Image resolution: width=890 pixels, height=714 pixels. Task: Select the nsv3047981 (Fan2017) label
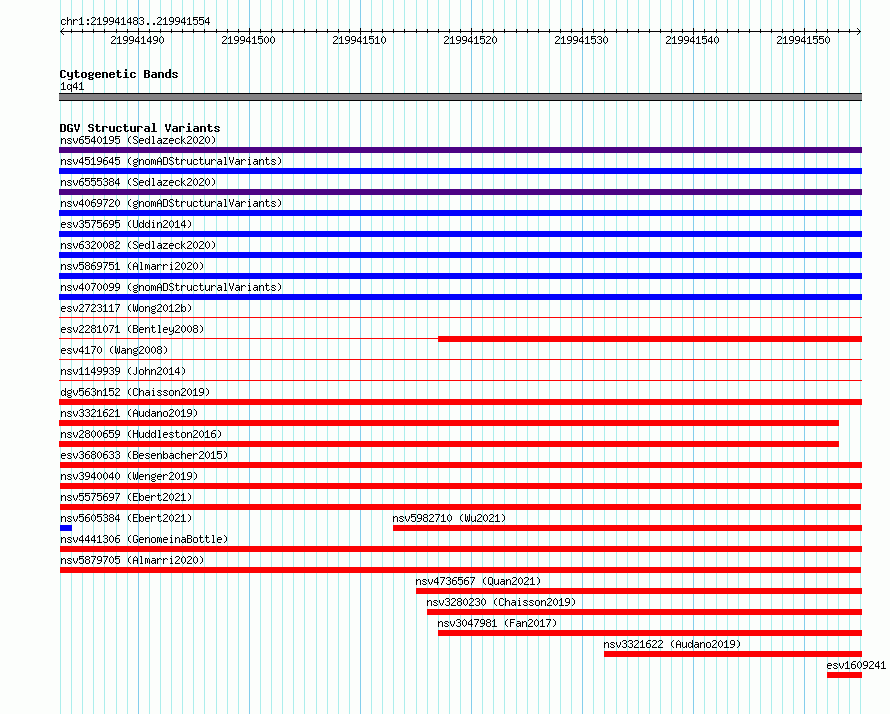coord(497,623)
